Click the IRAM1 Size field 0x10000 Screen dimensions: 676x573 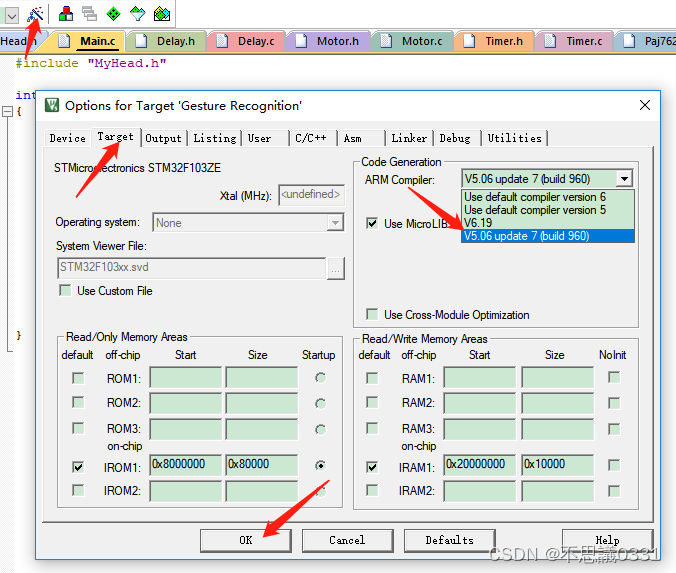pyautogui.click(x=557, y=465)
